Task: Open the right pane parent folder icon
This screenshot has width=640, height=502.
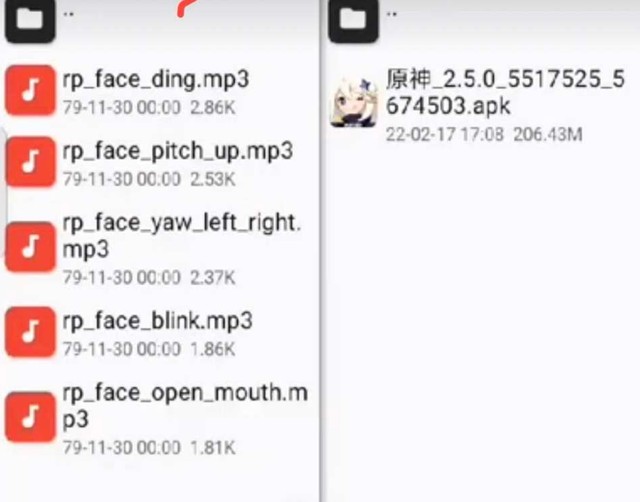Action: (353, 19)
